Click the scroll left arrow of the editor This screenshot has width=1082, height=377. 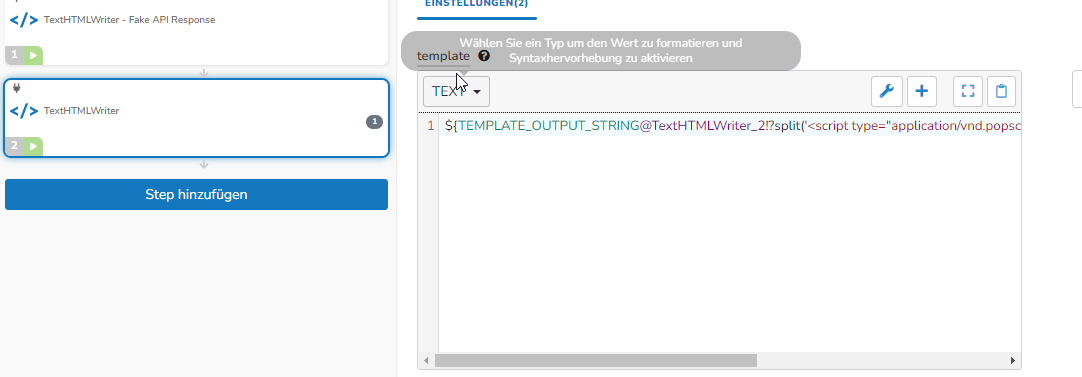click(x=426, y=360)
